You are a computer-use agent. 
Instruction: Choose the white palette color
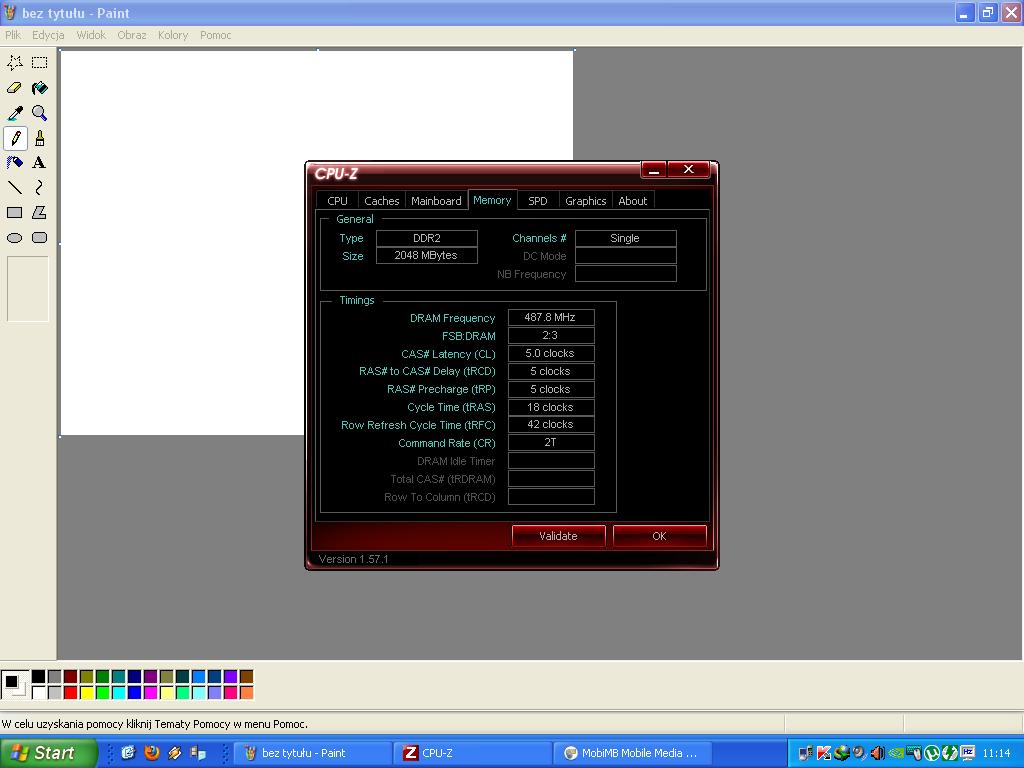pyautogui.click(x=39, y=692)
